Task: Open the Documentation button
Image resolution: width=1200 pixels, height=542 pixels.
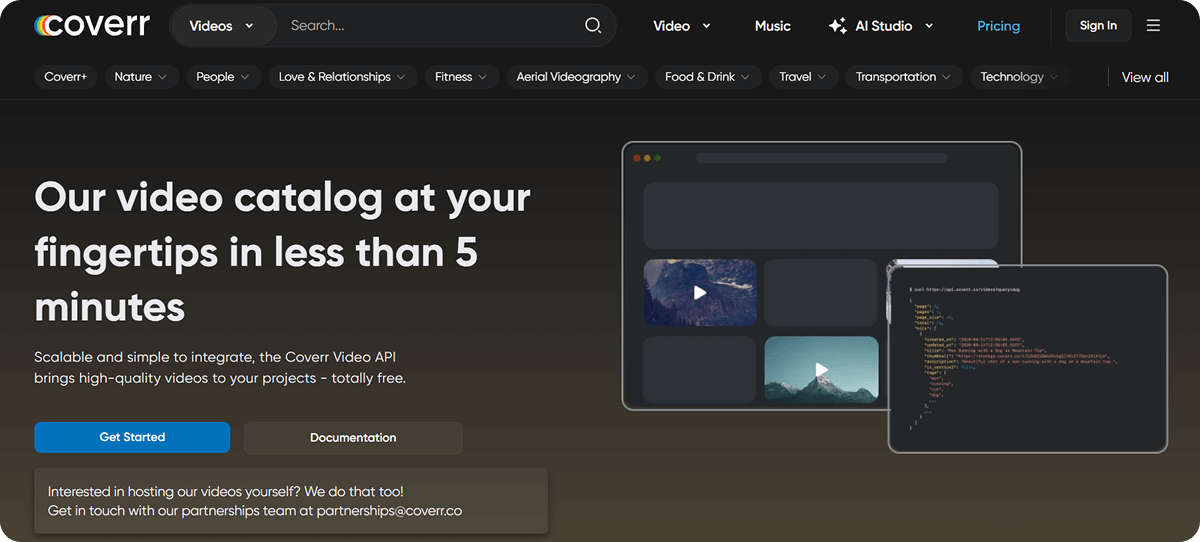Action: tap(353, 438)
